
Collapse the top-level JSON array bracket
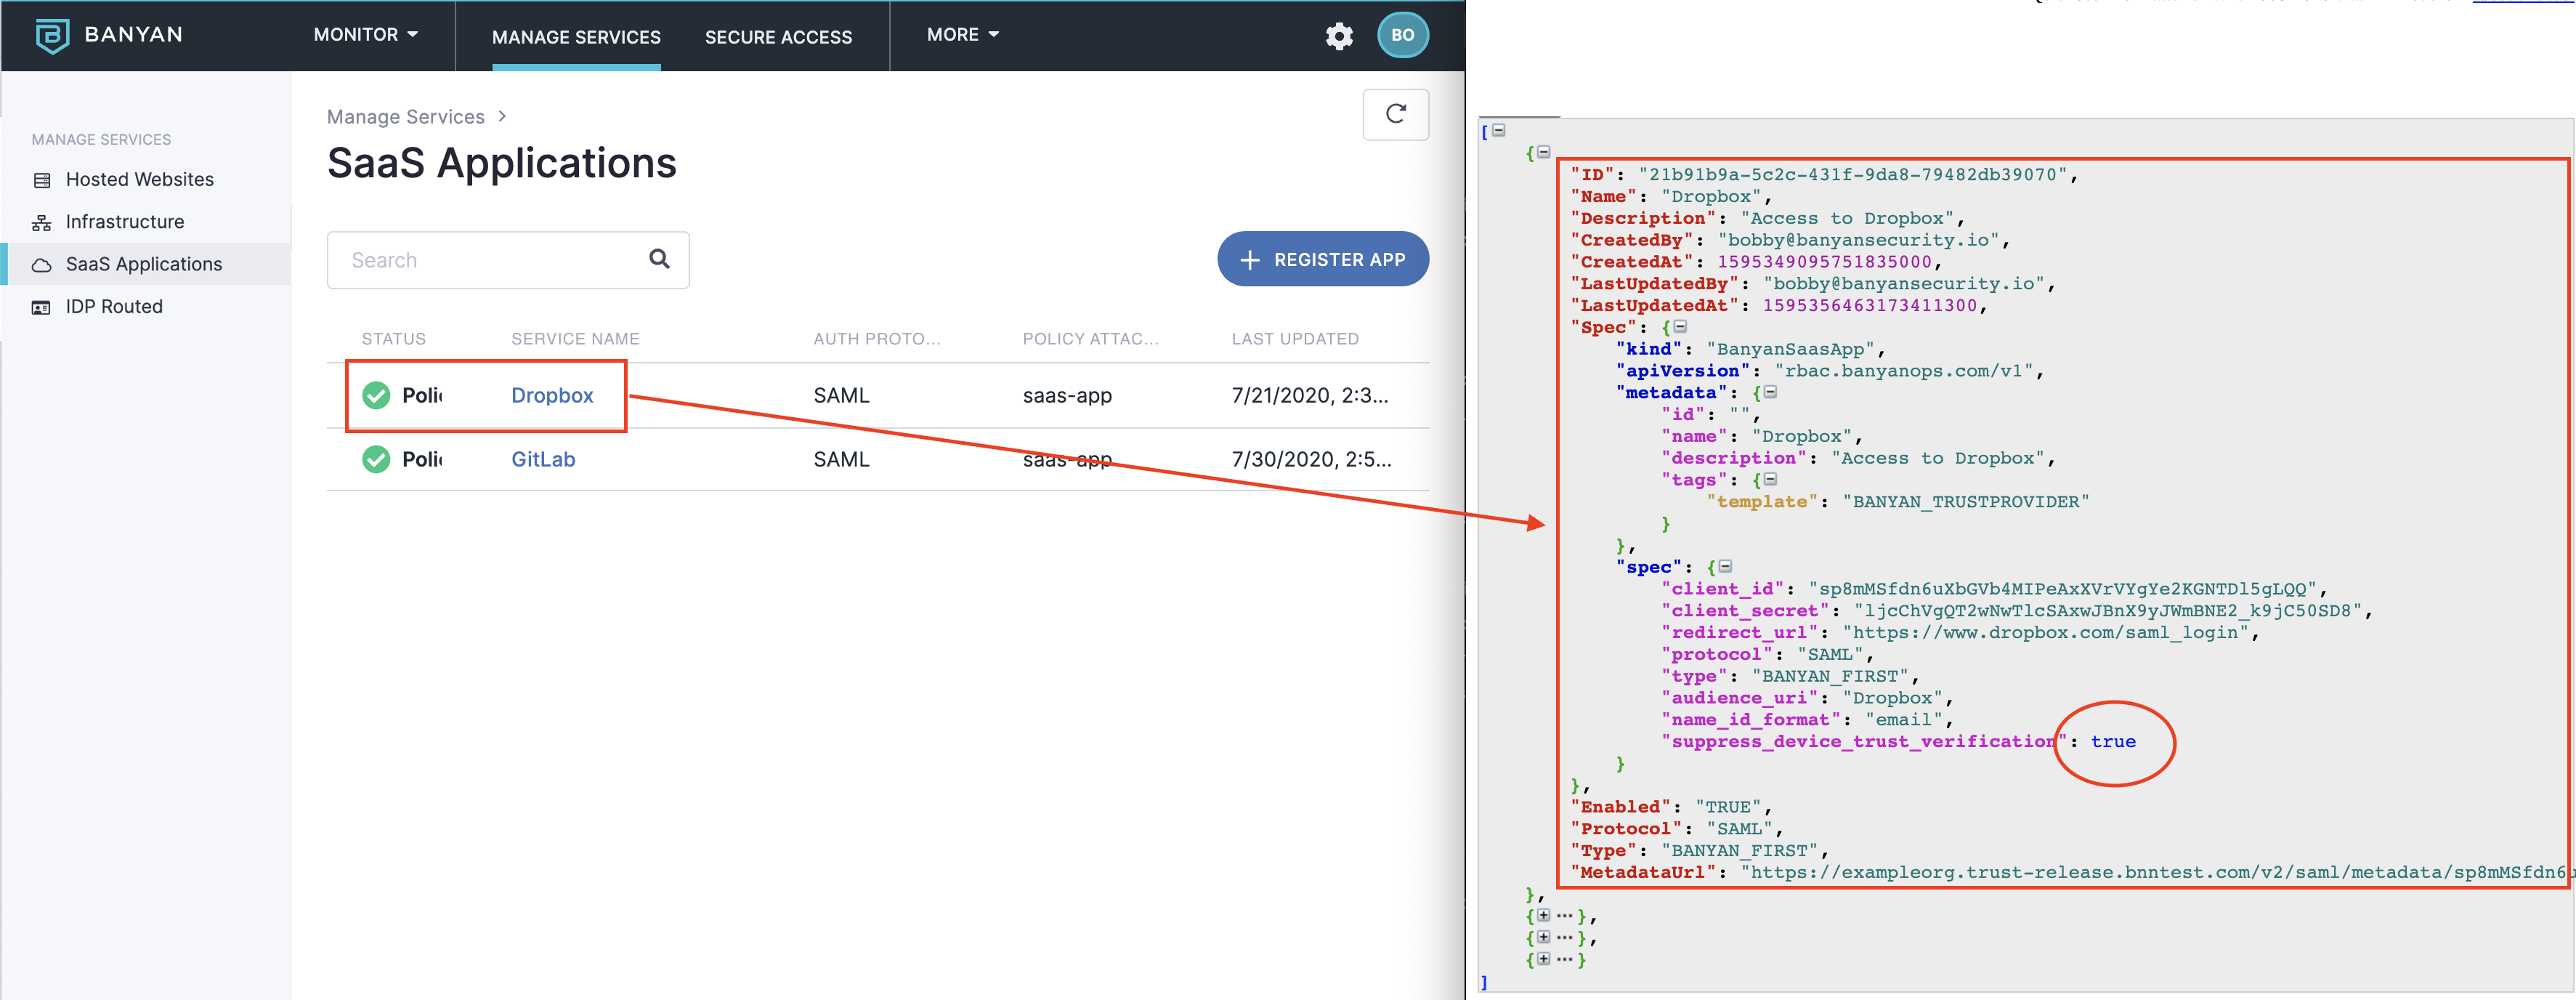[x=1498, y=130]
